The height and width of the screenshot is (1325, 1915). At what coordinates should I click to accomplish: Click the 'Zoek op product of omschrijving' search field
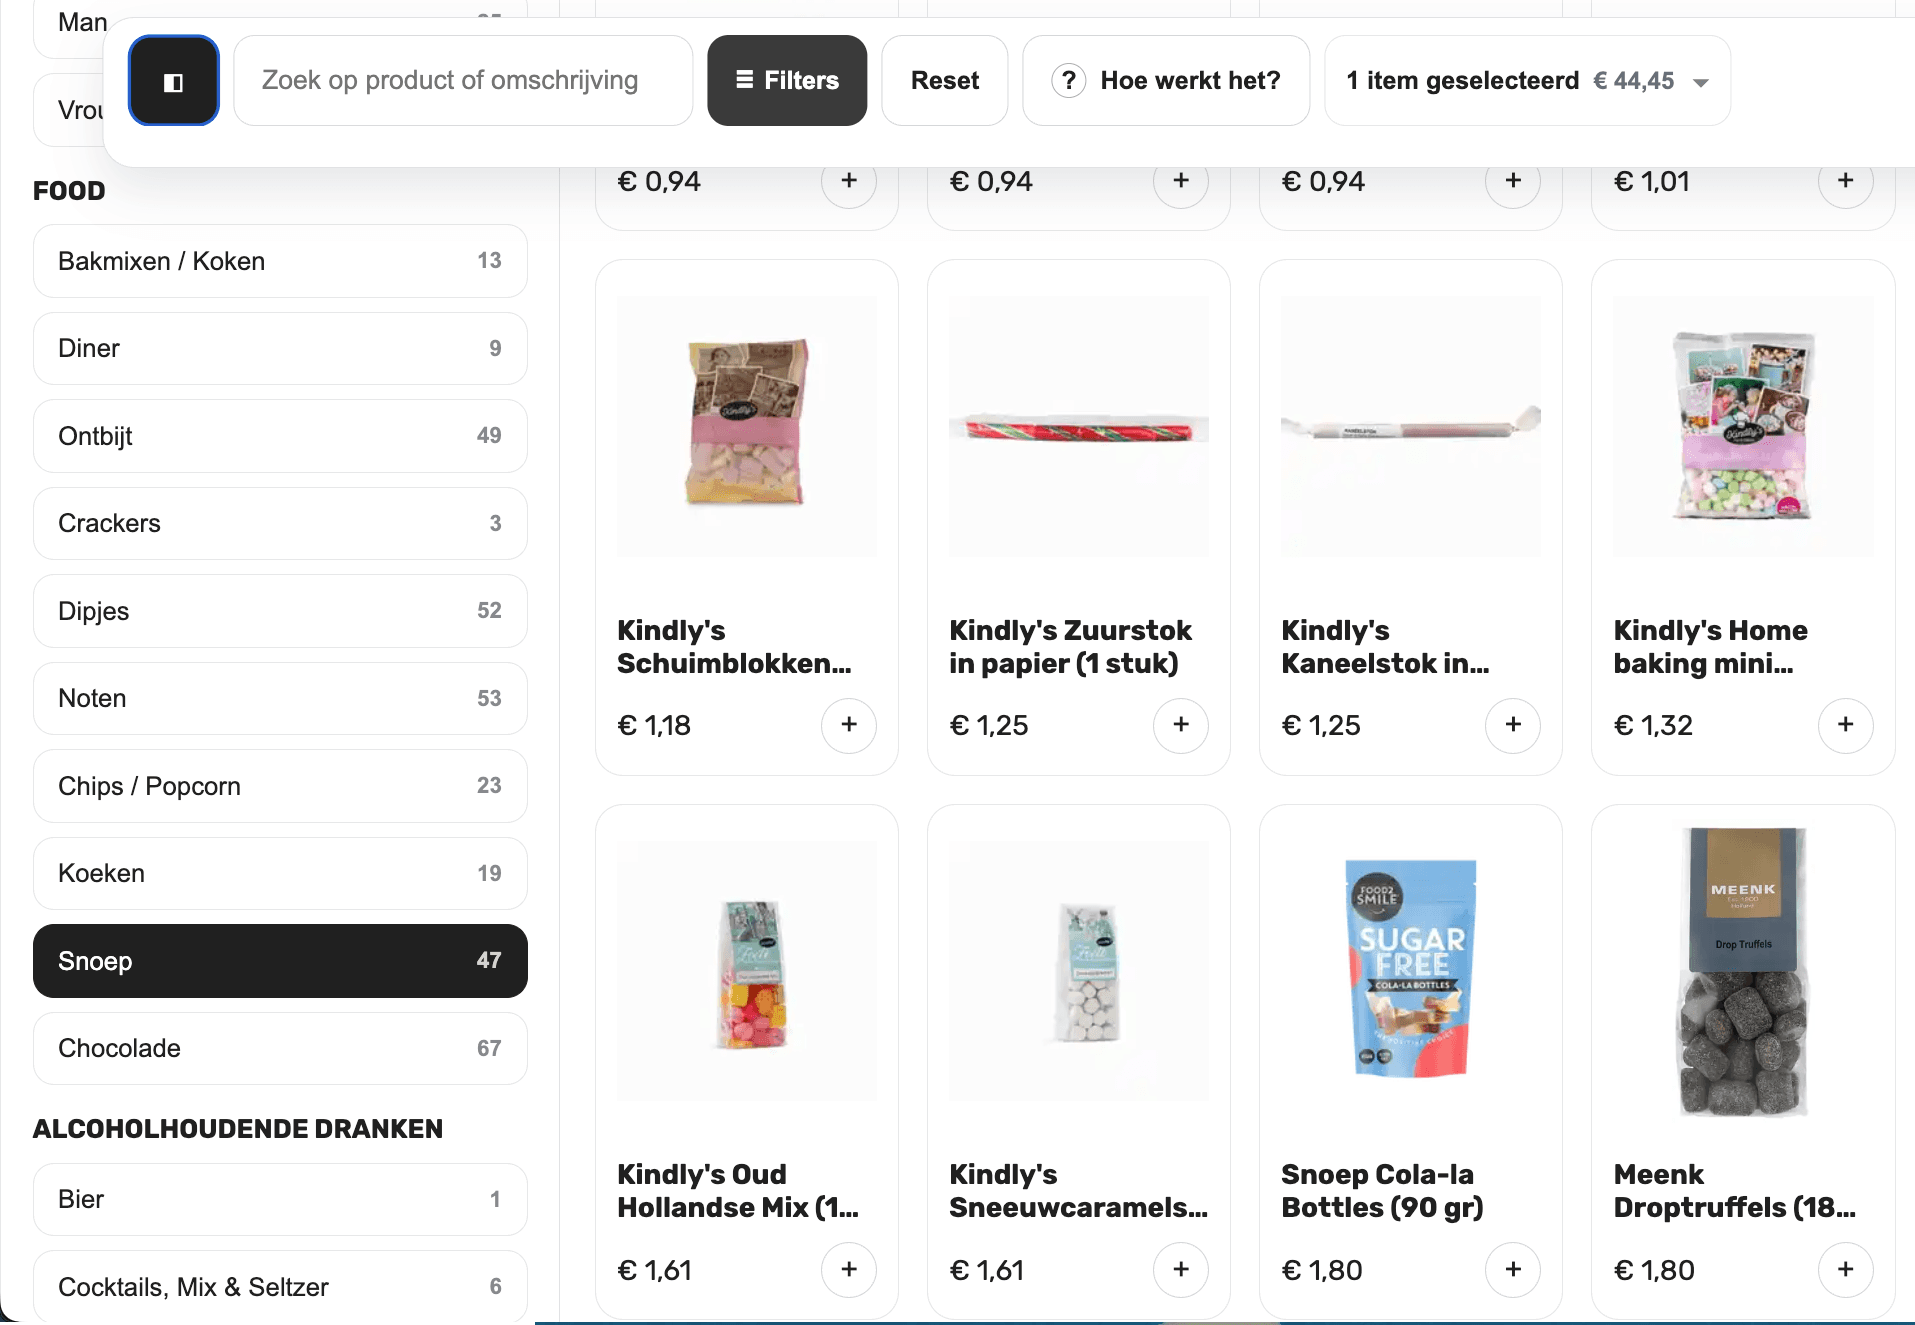pyautogui.click(x=463, y=81)
